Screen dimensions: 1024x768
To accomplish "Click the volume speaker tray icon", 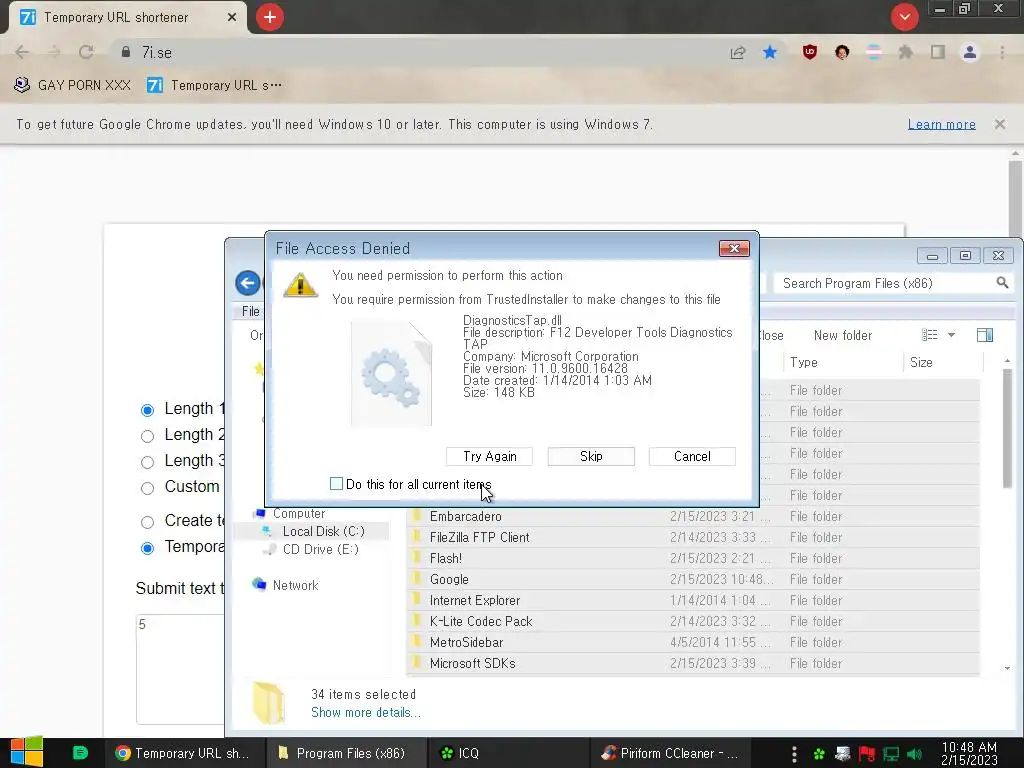I will tap(915, 754).
